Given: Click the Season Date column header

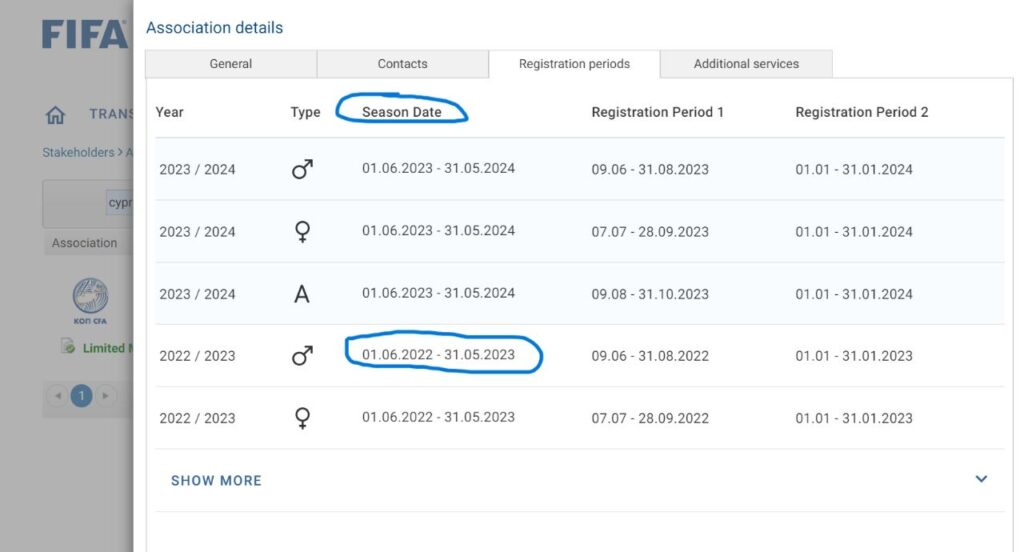Looking at the screenshot, I should [401, 112].
